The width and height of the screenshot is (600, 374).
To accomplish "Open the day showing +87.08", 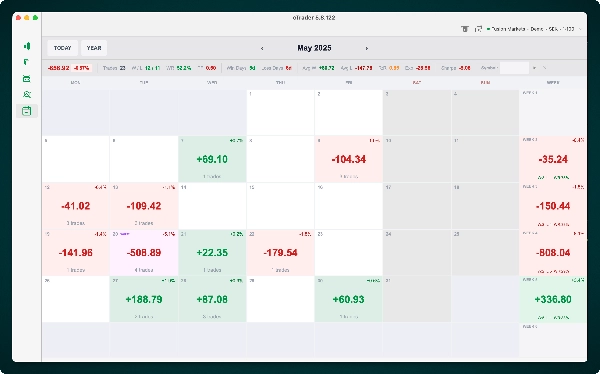I will point(212,299).
